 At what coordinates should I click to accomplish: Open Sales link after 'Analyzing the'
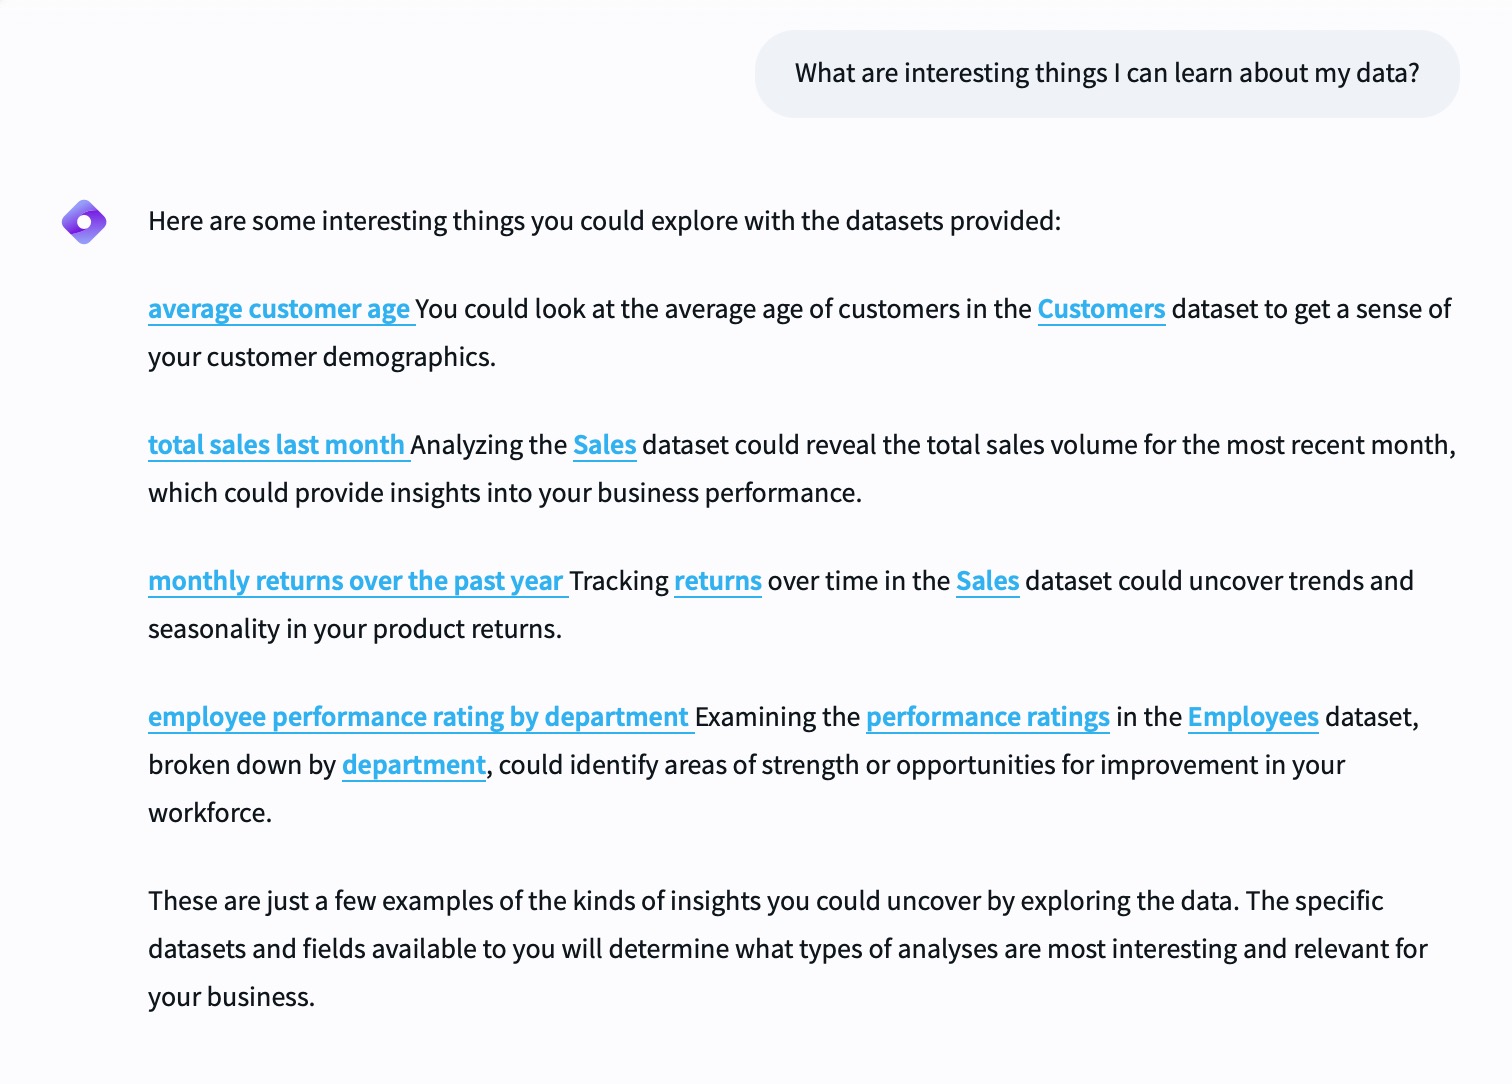(604, 445)
